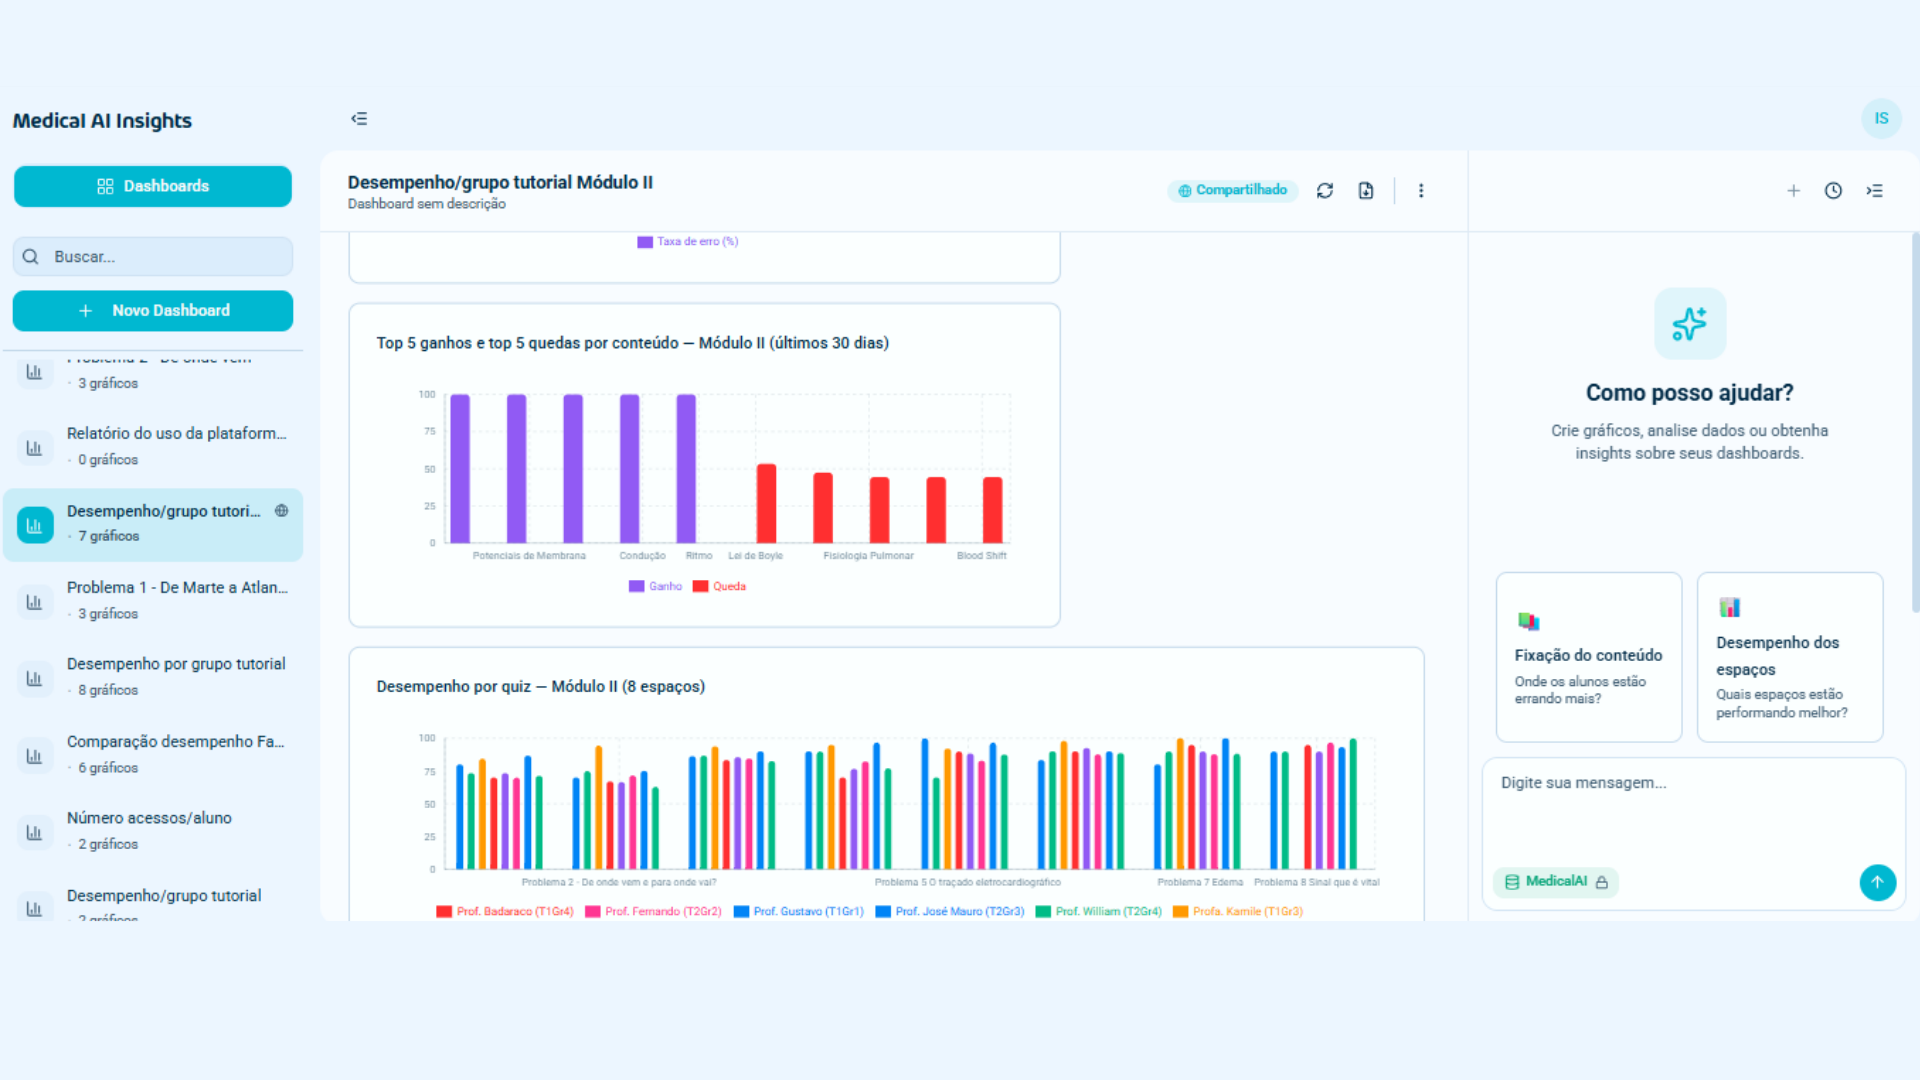
Task: Open the Dashboards section
Action: click(153, 186)
